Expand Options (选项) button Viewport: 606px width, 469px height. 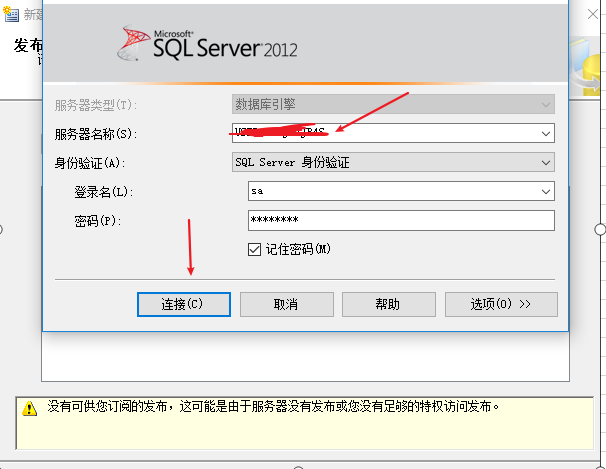pos(501,304)
